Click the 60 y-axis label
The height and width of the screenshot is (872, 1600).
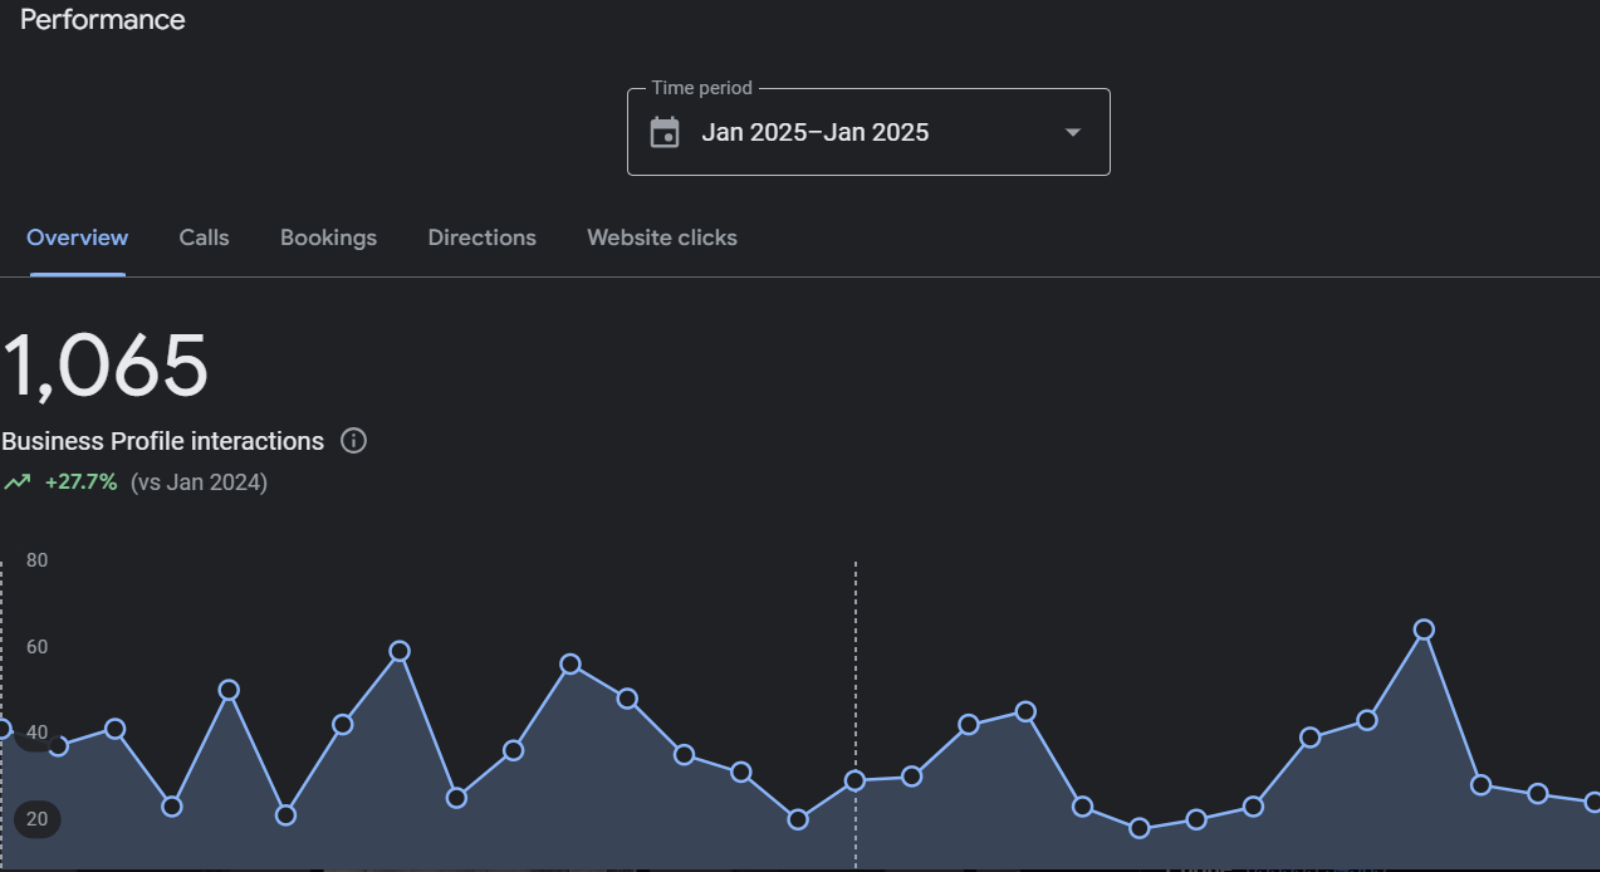click(x=37, y=647)
